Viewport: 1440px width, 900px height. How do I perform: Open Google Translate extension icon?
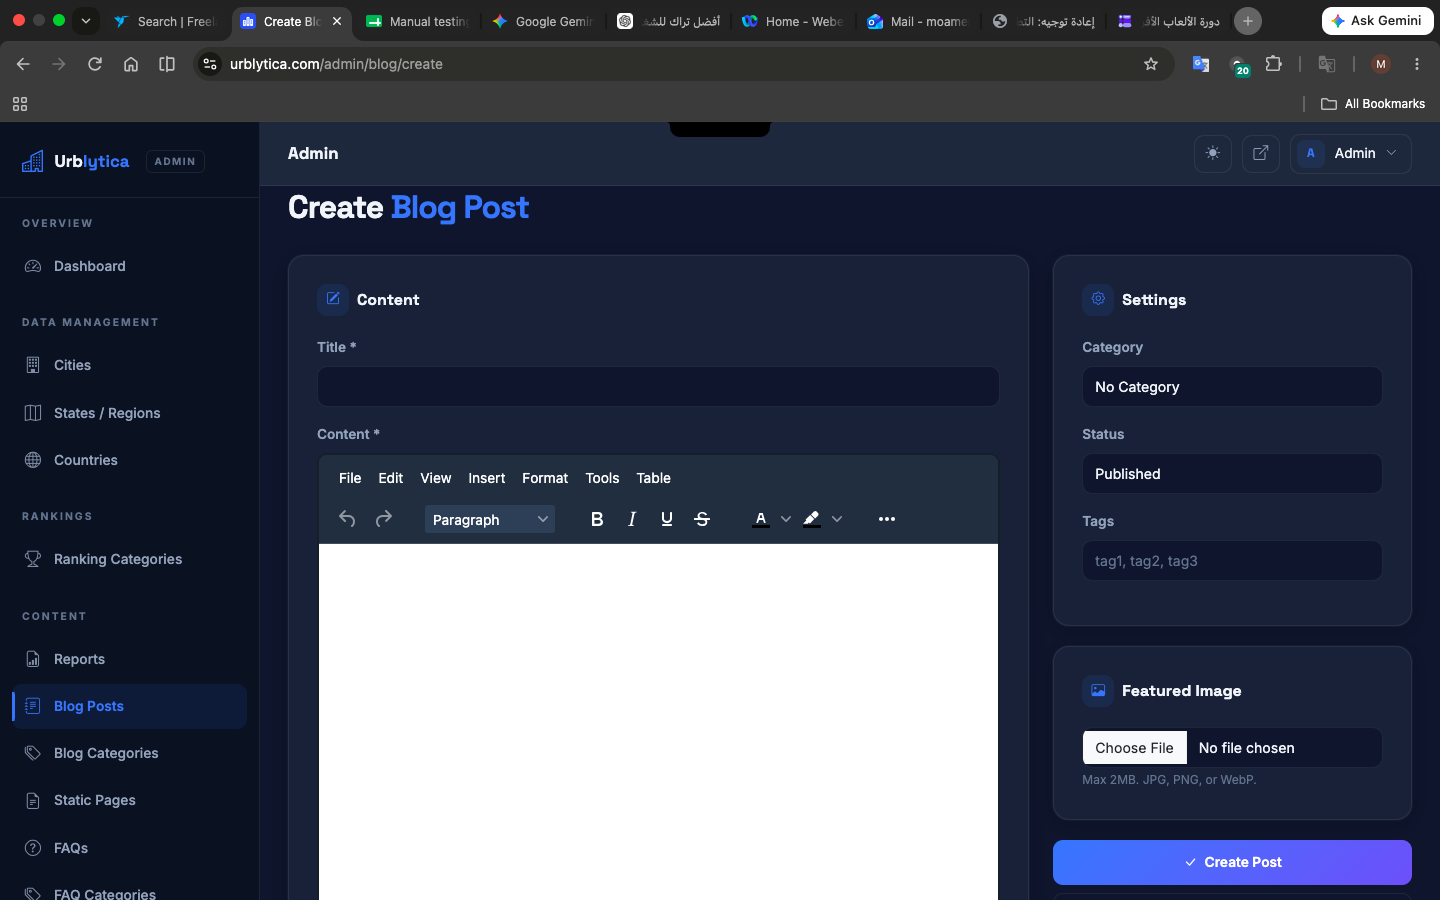coord(1201,64)
